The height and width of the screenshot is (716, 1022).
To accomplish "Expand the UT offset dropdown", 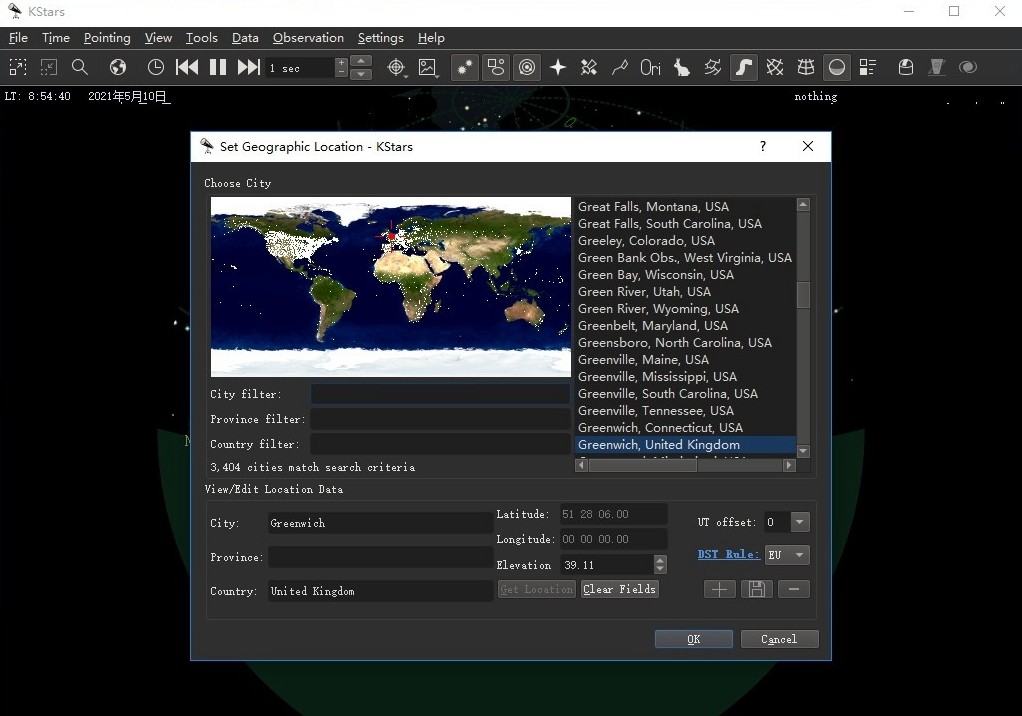I will 800,522.
